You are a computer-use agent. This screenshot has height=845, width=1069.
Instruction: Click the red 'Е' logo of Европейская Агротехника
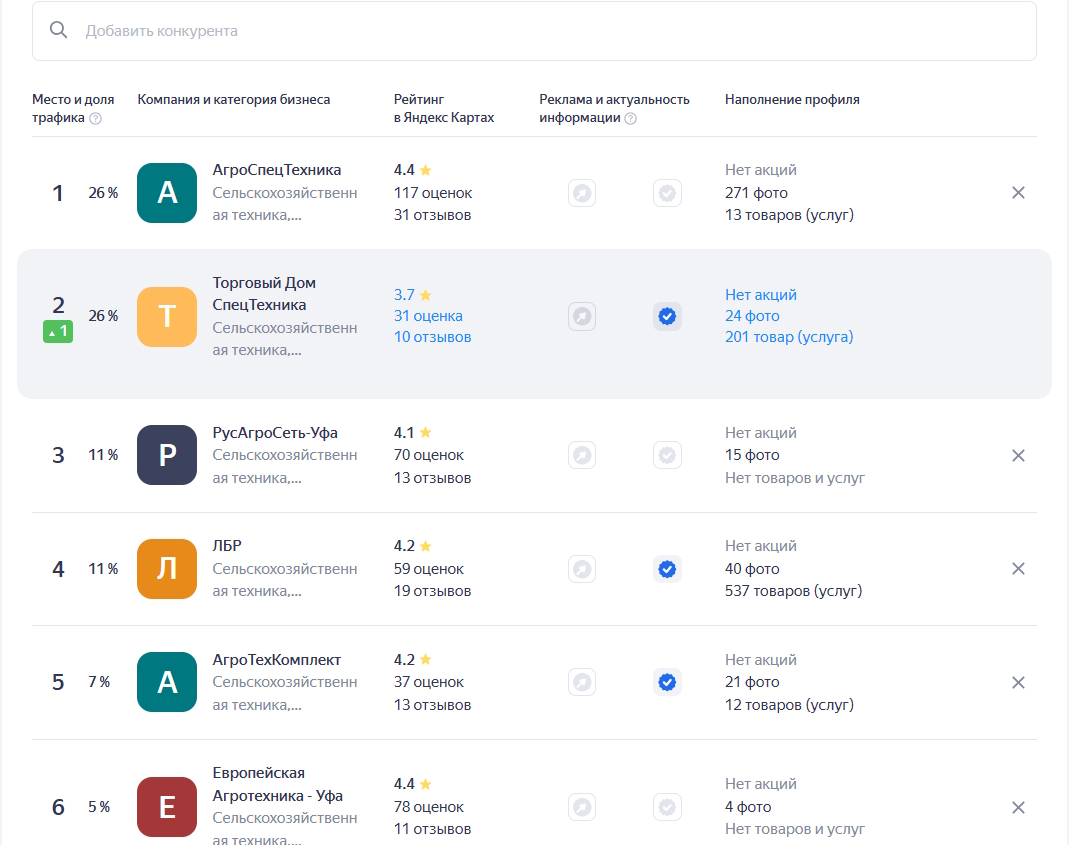click(167, 807)
